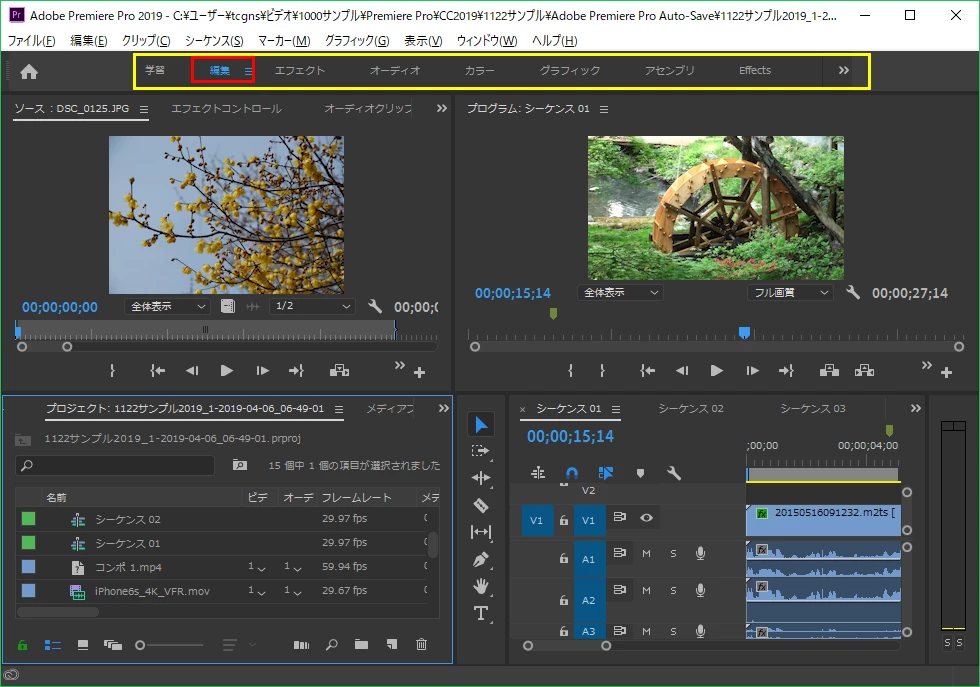Screen dimensions: 980x687
Task: Open the フル画質 playback resolution dropdown
Action: pyautogui.click(x=790, y=293)
